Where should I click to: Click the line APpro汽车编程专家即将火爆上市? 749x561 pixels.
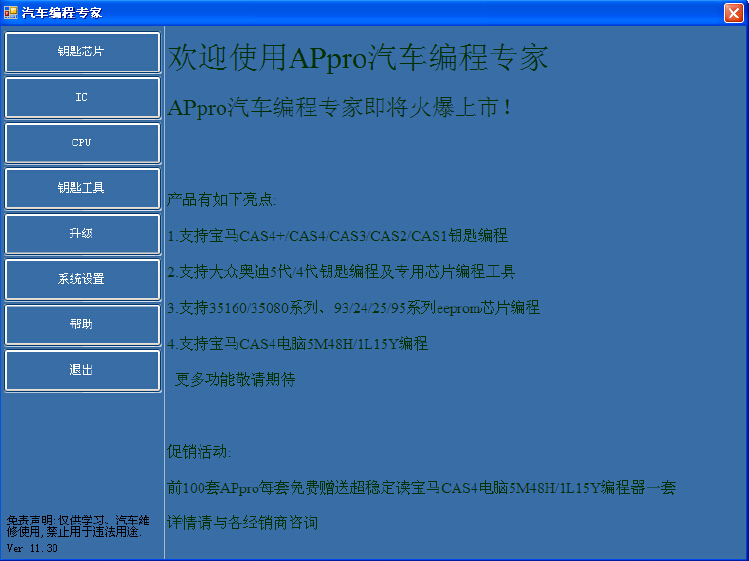pyautogui.click(x=340, y=108)
